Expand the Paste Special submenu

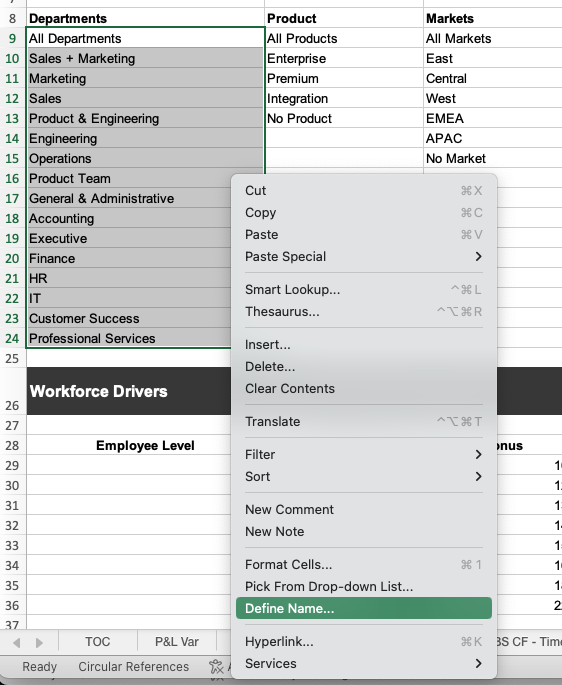click(x=364, y=256)
